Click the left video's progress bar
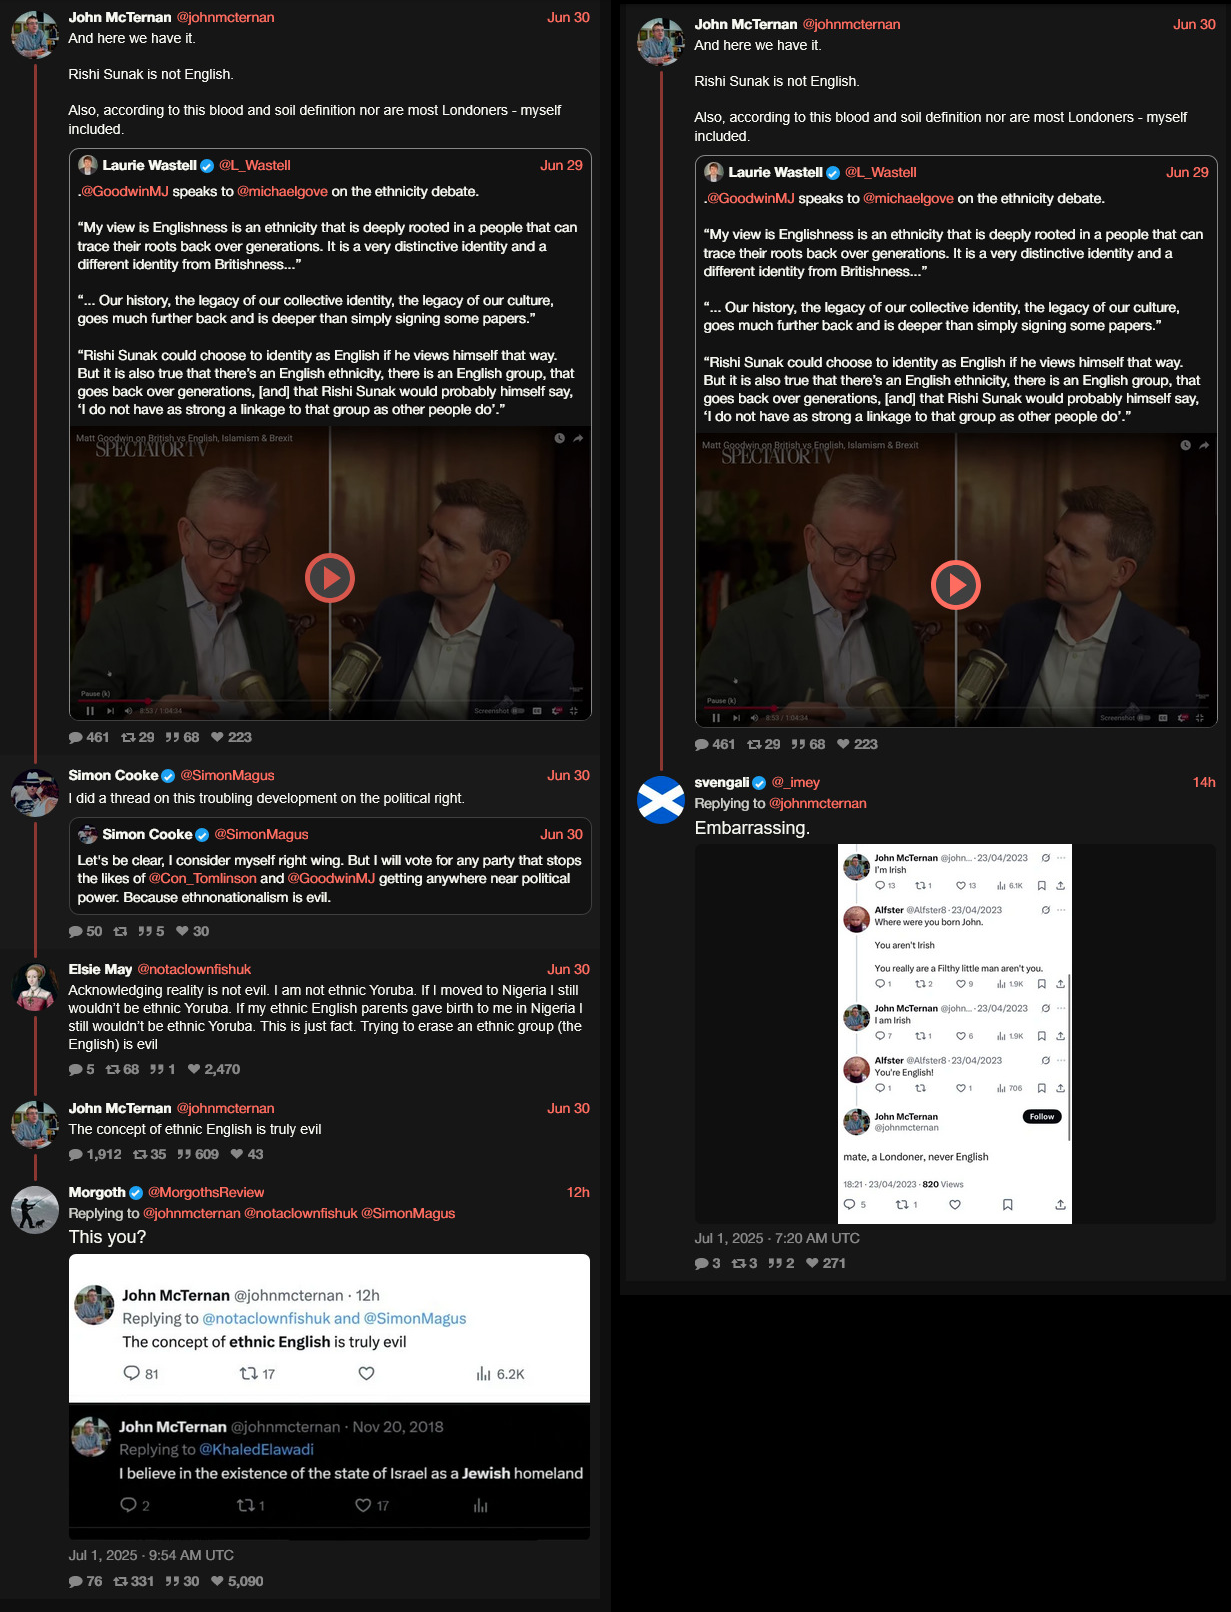Image resolution: width=1231 pixels, height=1612 pixels. [330, 700]
